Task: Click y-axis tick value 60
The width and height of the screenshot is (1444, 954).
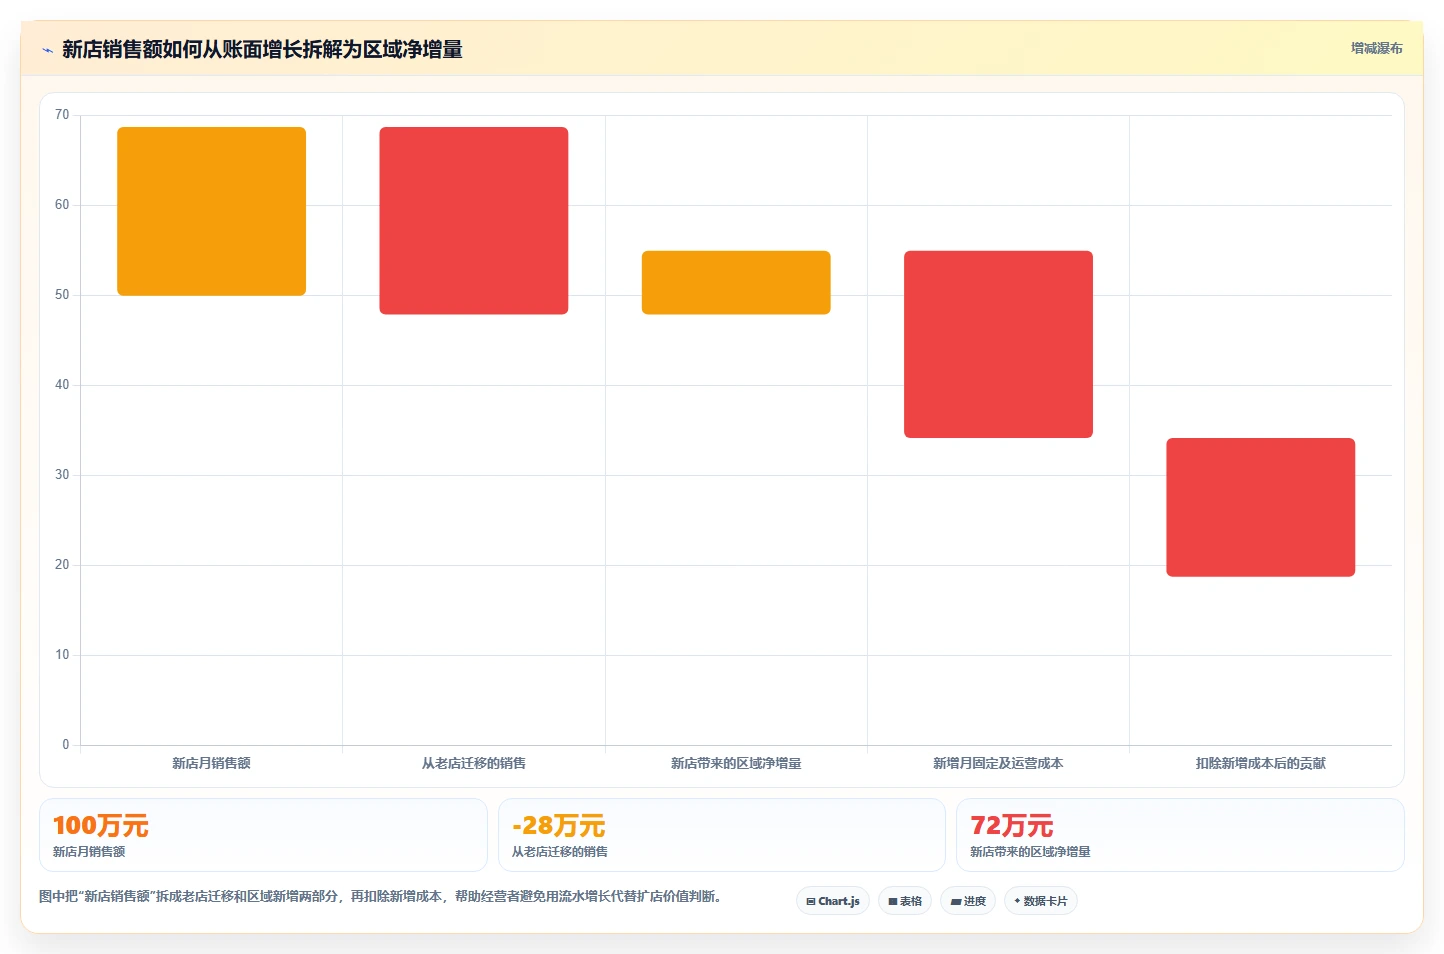Action: point(62,205)
